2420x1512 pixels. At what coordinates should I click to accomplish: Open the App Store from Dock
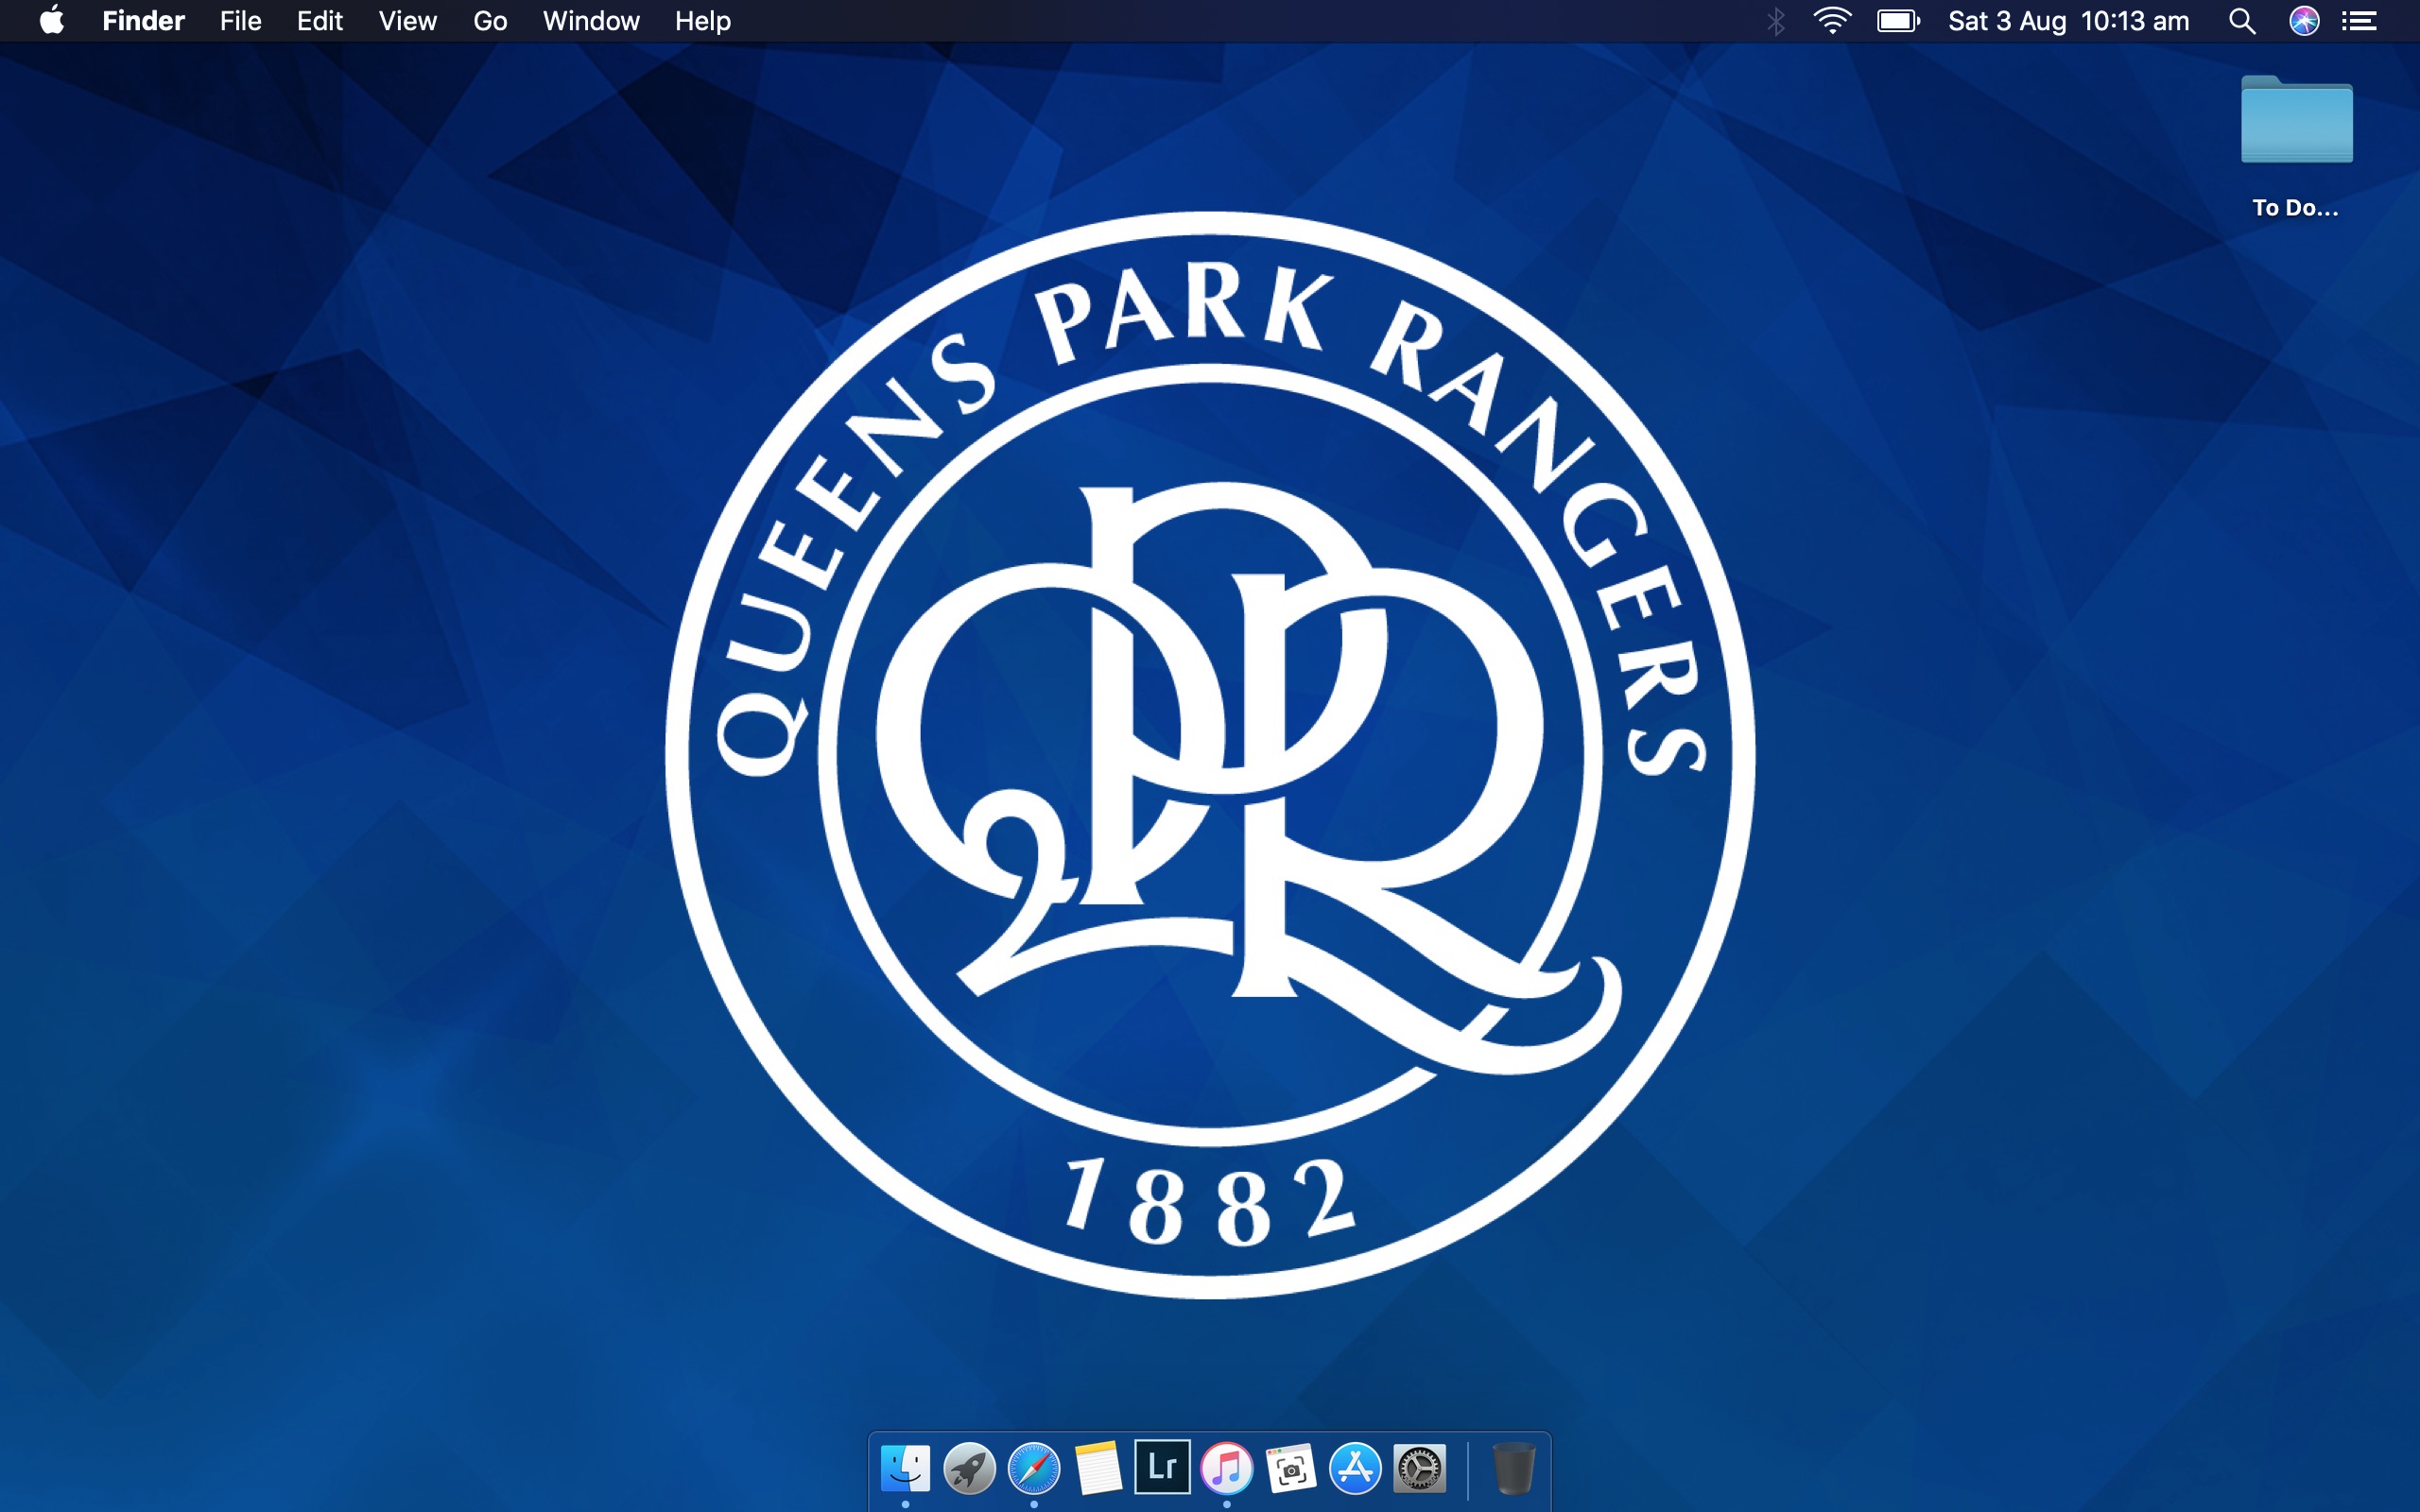(x=1355, y=1468)
